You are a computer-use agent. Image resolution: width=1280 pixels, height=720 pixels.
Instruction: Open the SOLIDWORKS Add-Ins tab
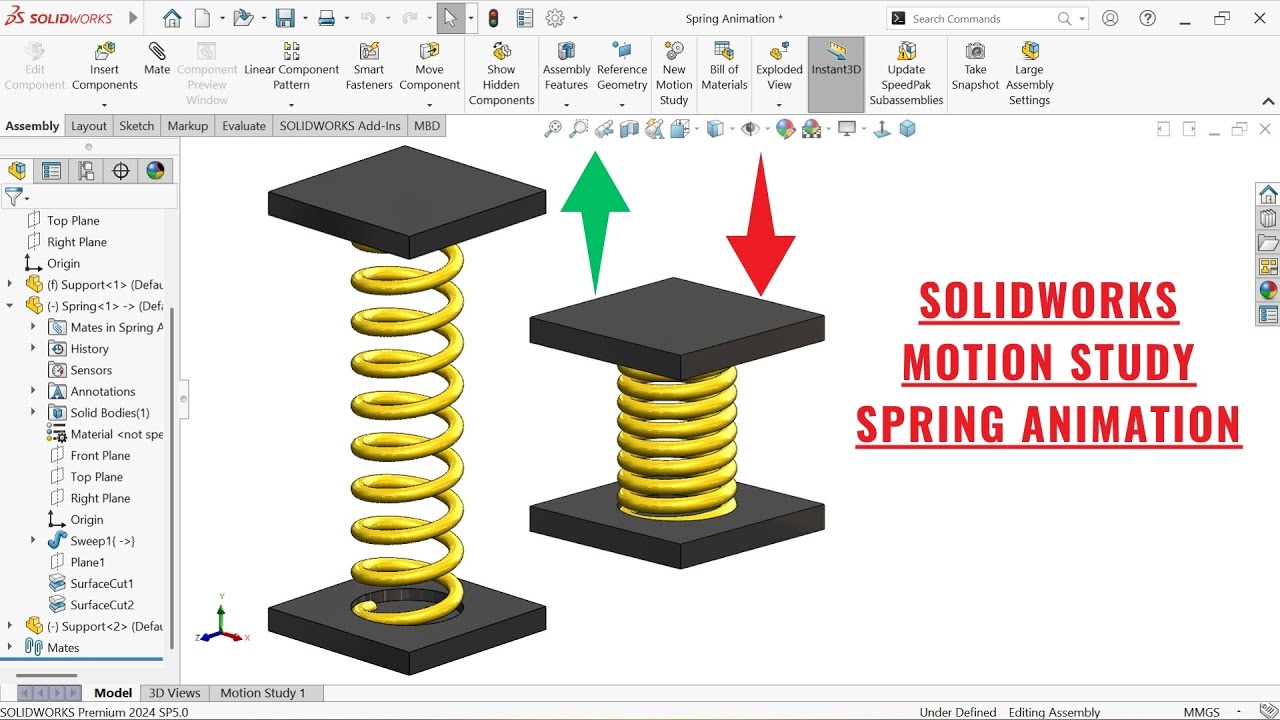[340, 126]
